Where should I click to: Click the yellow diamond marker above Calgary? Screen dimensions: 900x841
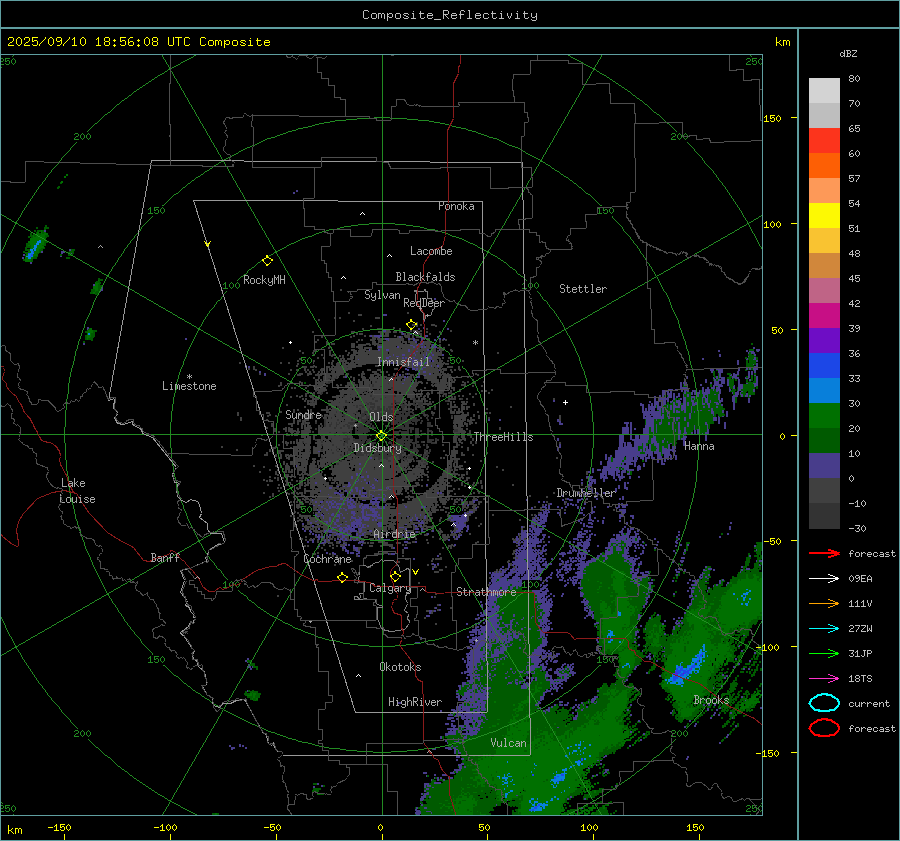pyautogui.click(x=395, y=576)
